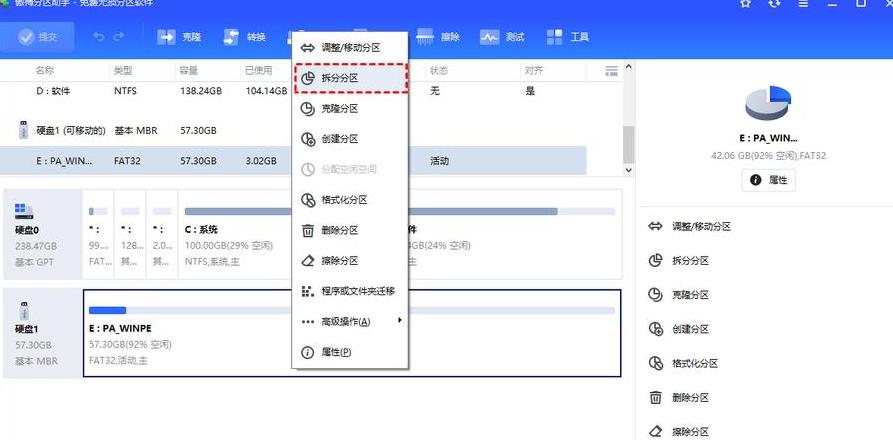Open the 擦除 (Wipe) toolbar tool
This screenshot has width=893, height=440.
click(439, 37)
